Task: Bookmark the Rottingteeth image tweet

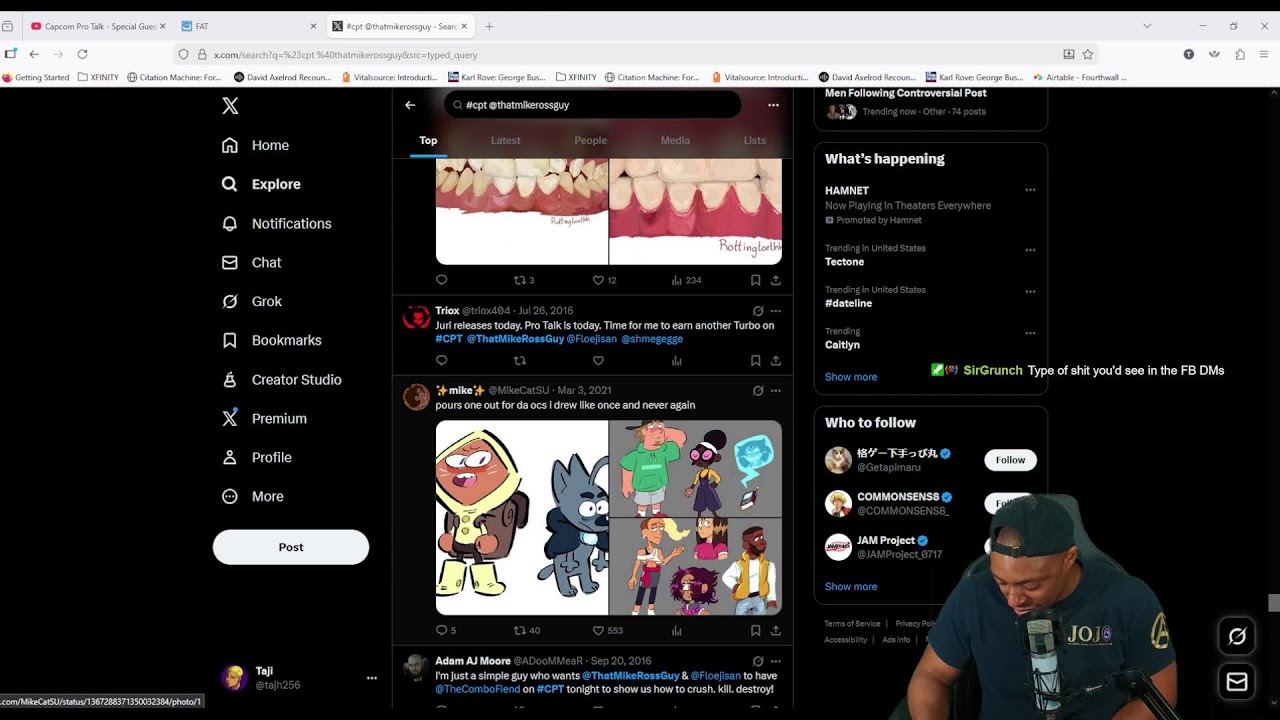Action: 756,280
